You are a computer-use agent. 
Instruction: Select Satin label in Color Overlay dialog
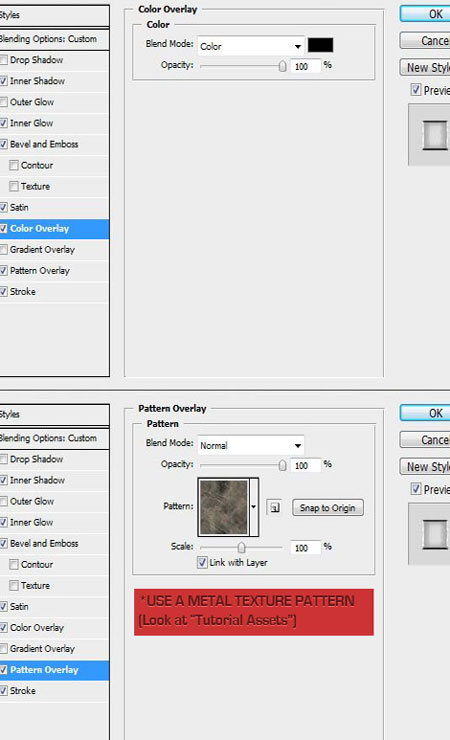19,208
